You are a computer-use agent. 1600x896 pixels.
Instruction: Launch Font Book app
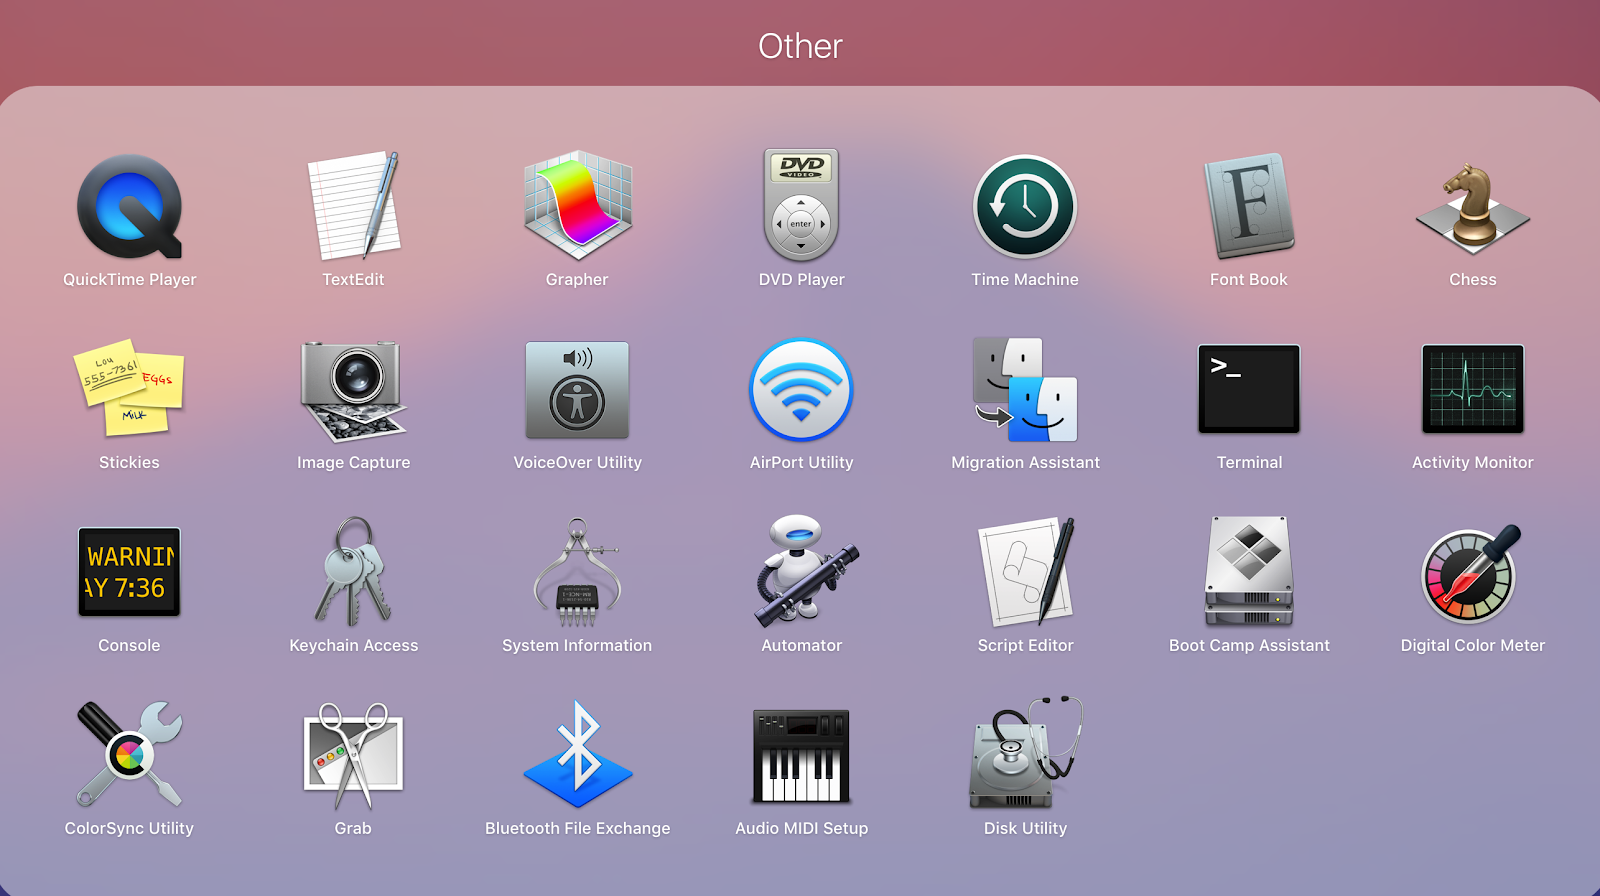(x=1249, y=206)
